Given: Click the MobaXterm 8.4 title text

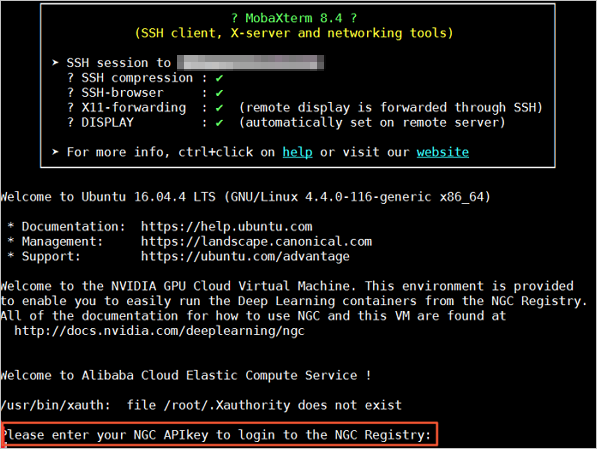Looking at the screenshot, I should pyautogui.click(x=294, y=18).
